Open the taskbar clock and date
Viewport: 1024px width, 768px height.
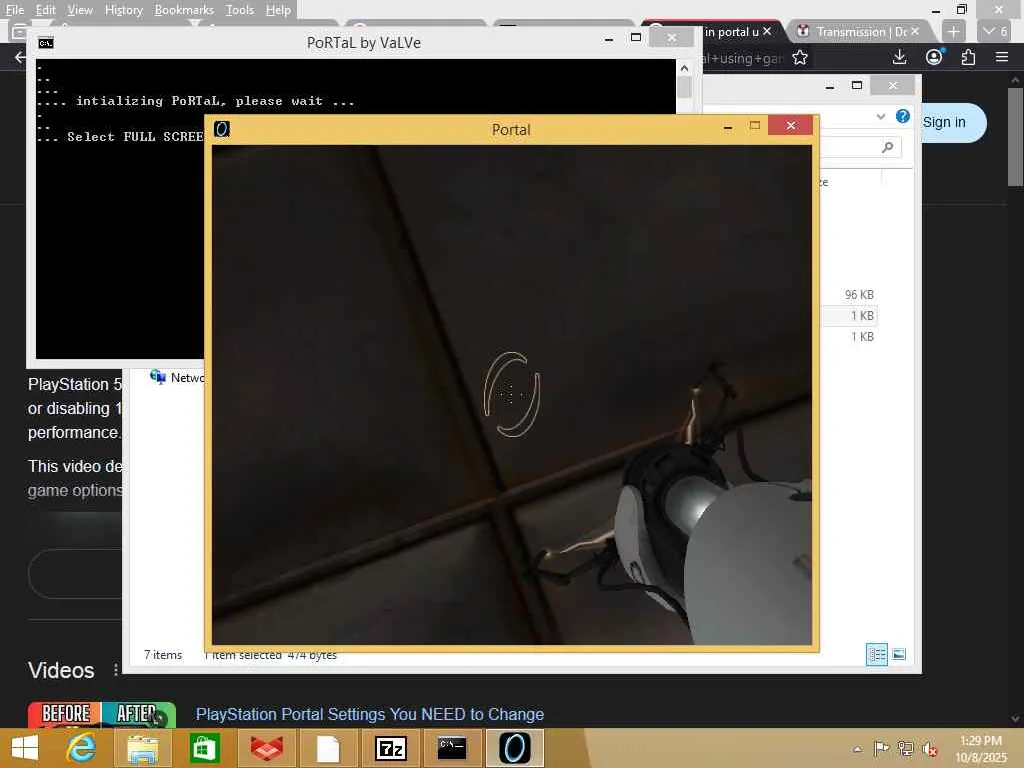(981, 748)
